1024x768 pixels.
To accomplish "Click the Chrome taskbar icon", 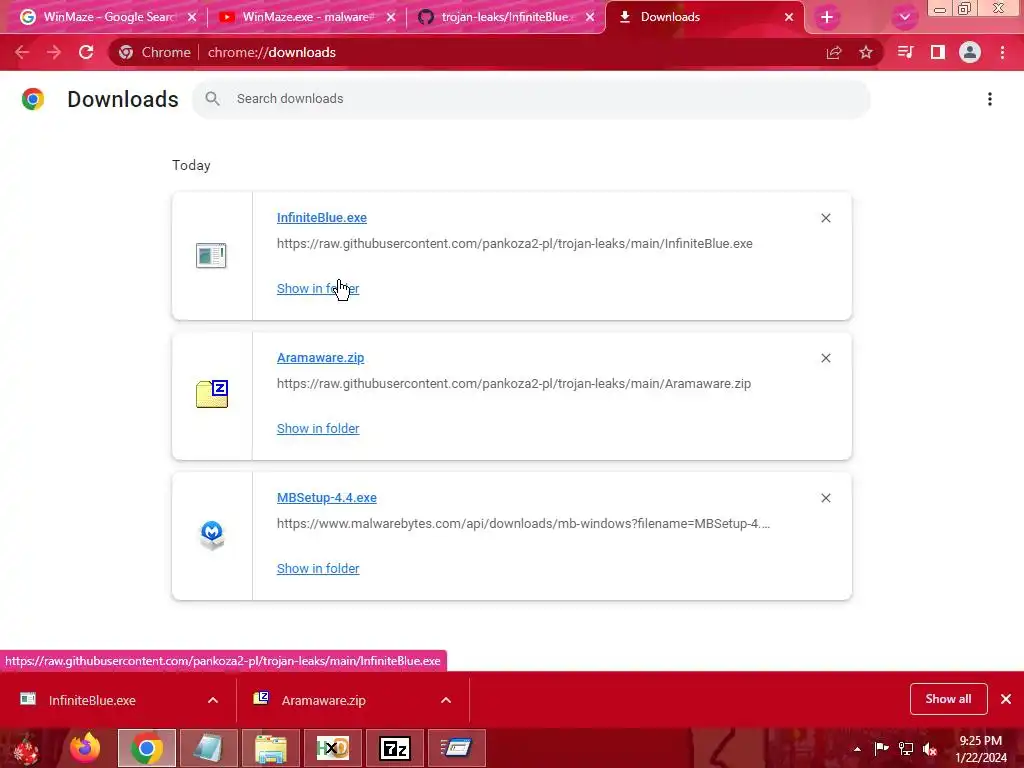I will pyautogui.click(x=146, y=748).
